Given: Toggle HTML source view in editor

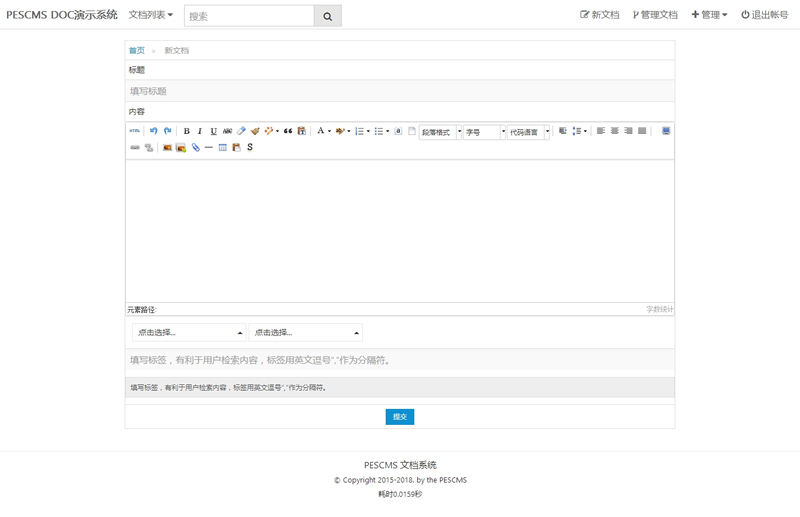Looking at the screenshot, I should [135, 131].
